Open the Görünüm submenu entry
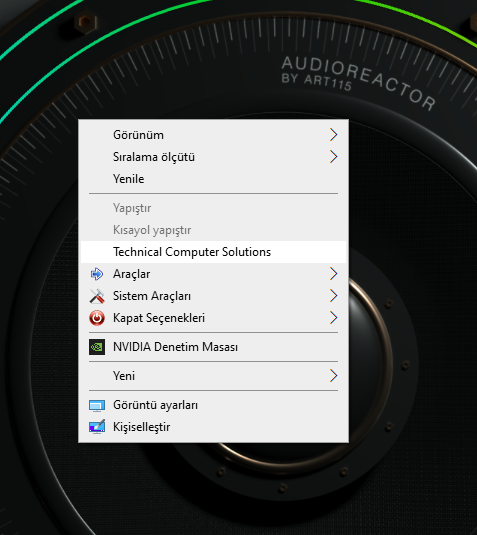This screenshot has height=535, width=477. coord(213,135)
